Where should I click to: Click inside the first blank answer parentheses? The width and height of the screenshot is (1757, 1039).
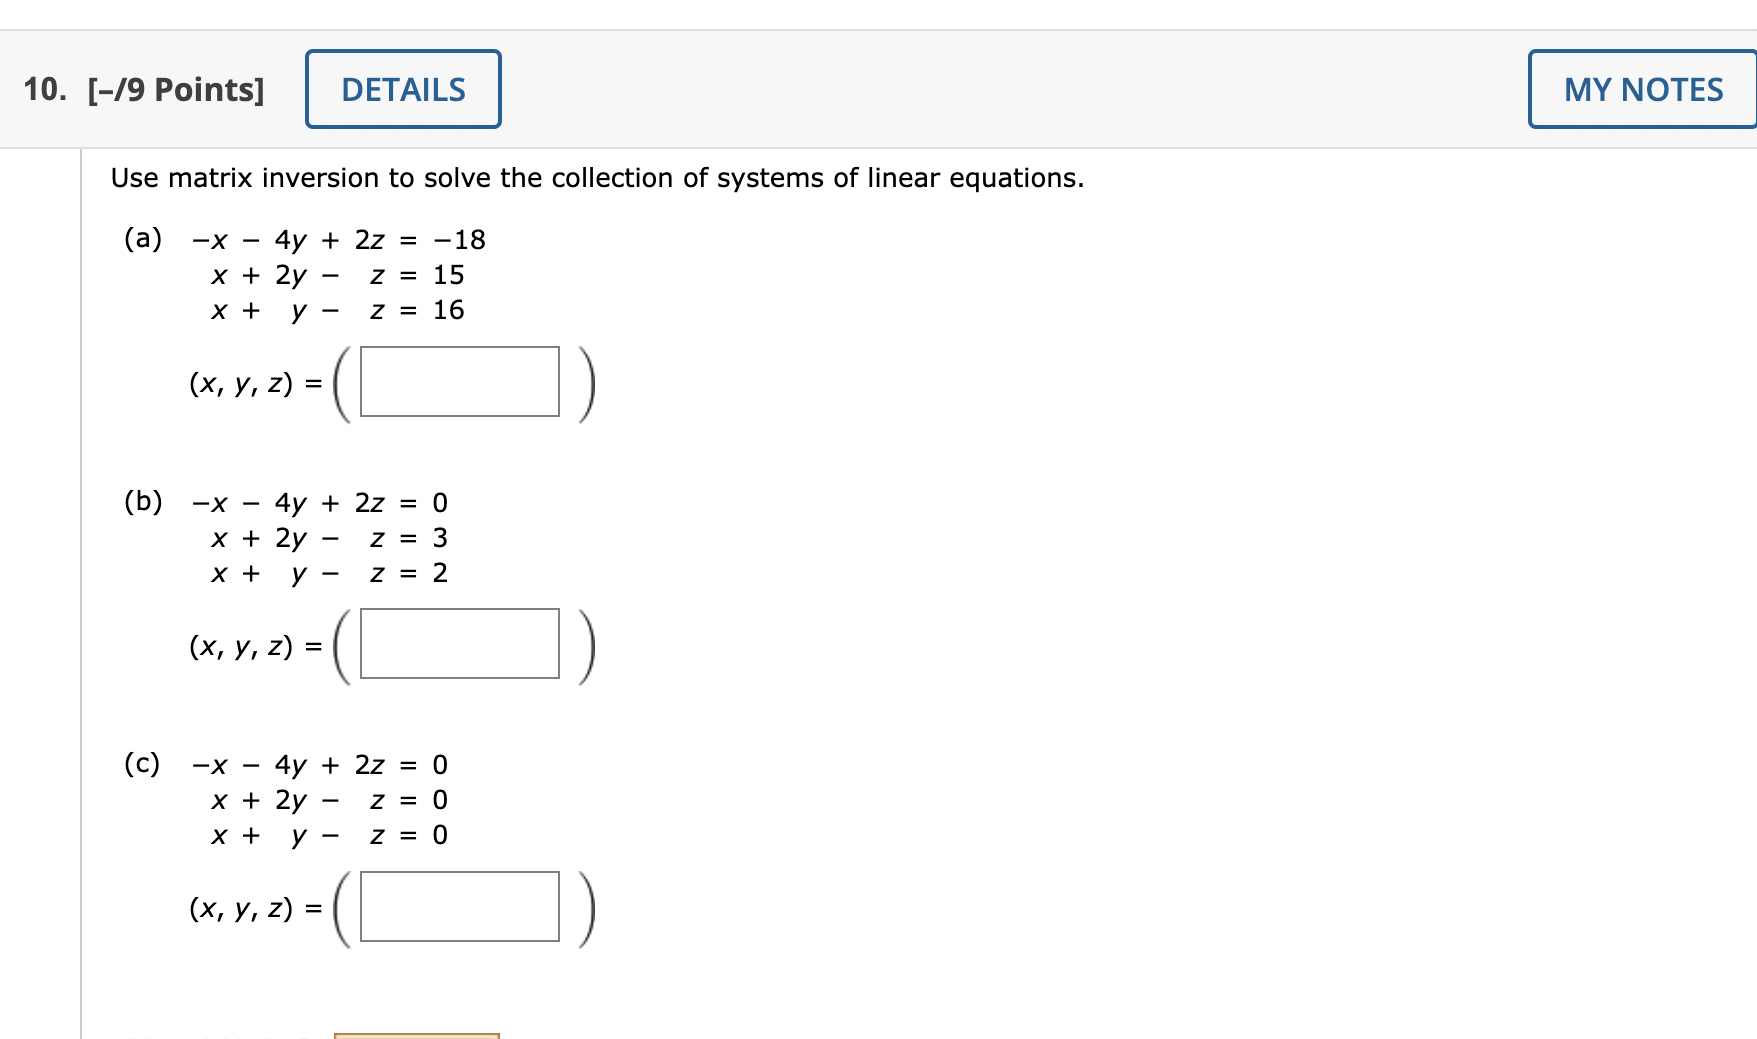459,382
